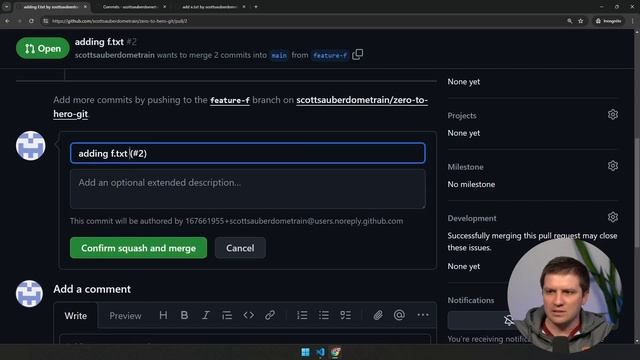Insert heading with the H icon
The image size is (640, 360).
pos(163,315)
